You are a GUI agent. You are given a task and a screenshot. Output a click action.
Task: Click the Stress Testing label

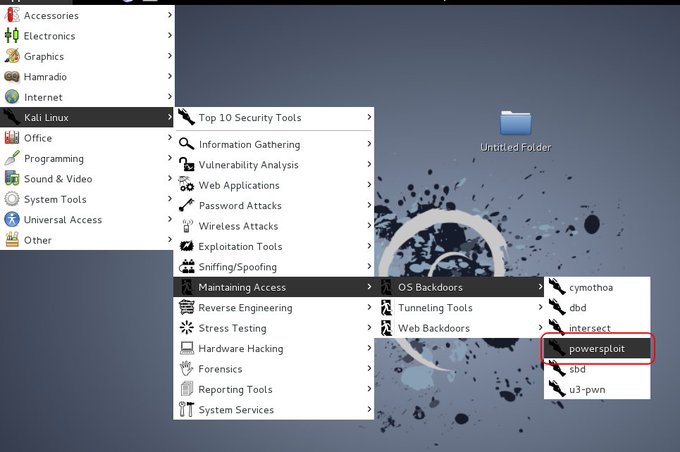232,328
